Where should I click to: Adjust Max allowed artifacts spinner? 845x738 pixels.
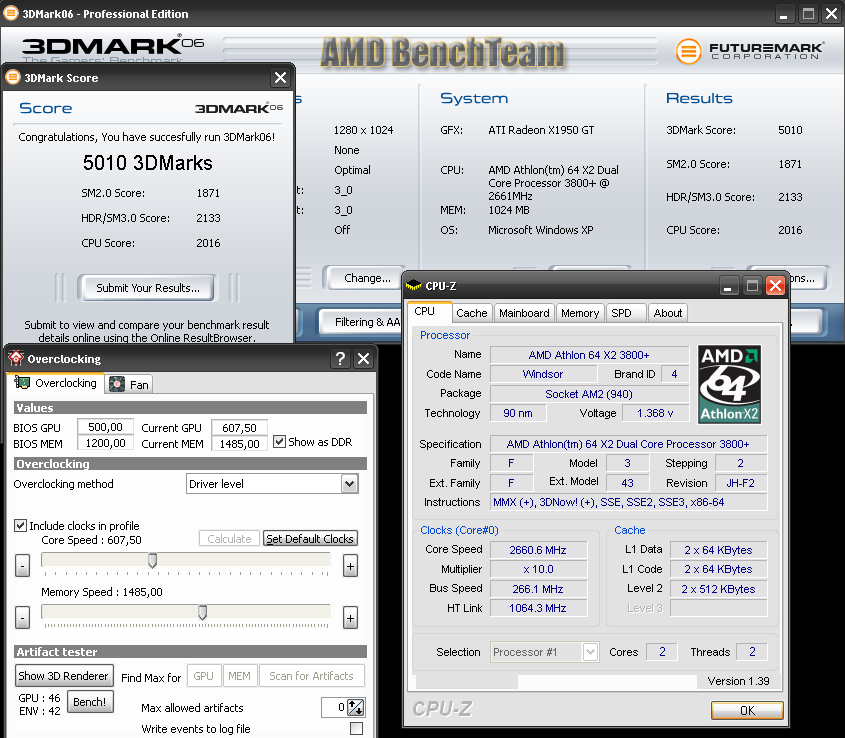(x=356, y=707)
